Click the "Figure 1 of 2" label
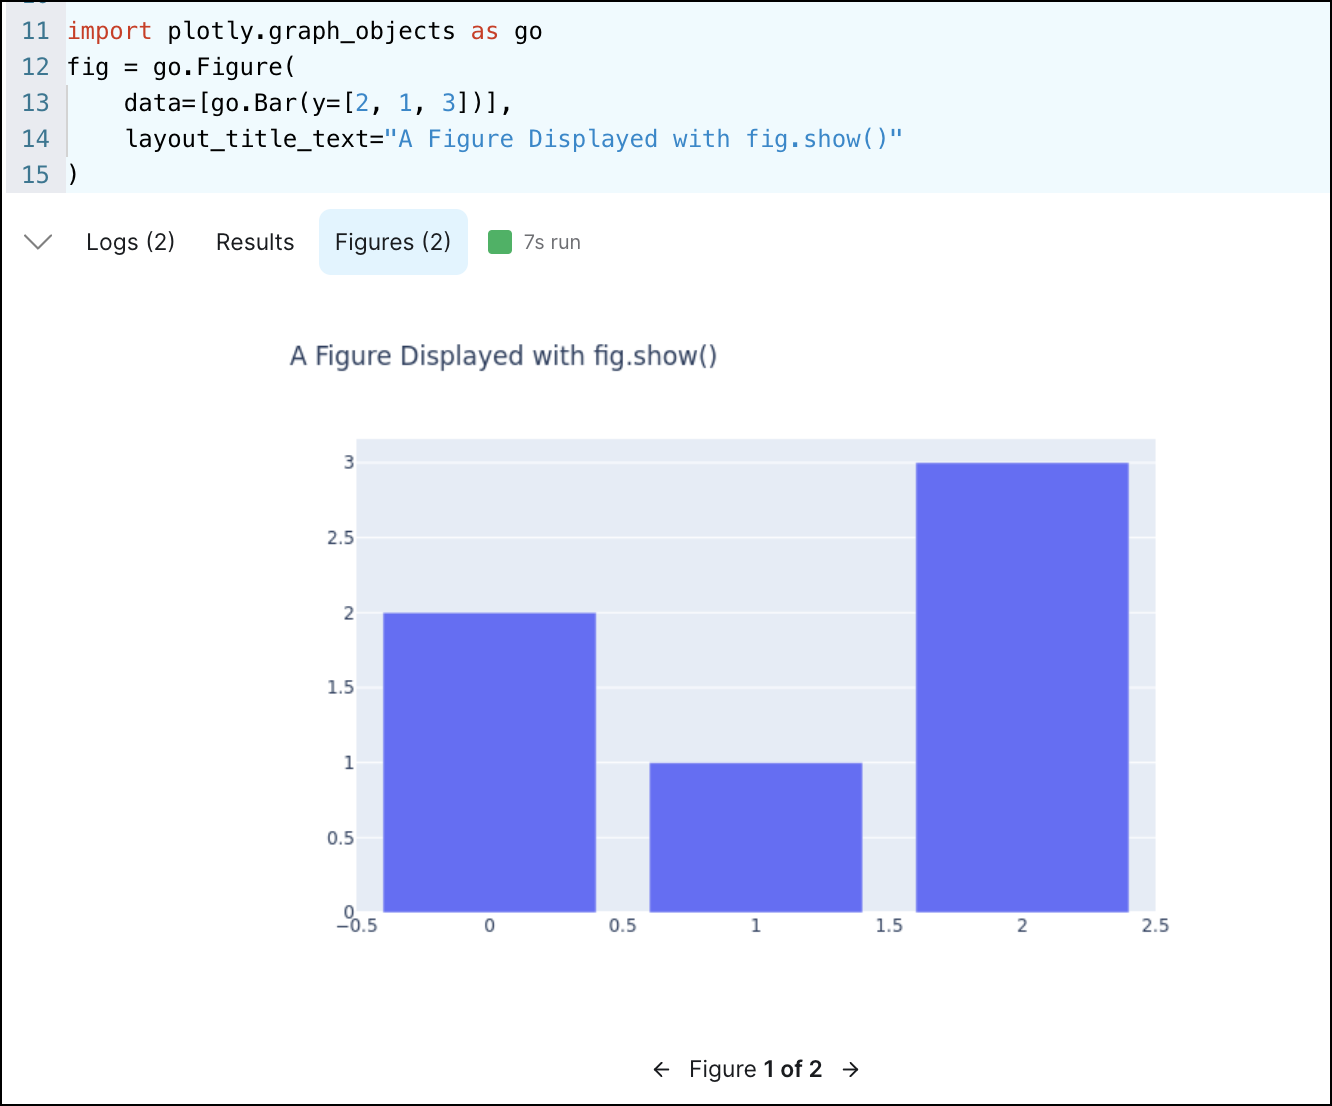The image size is (1332, 1106). (x=755, y=1069)
